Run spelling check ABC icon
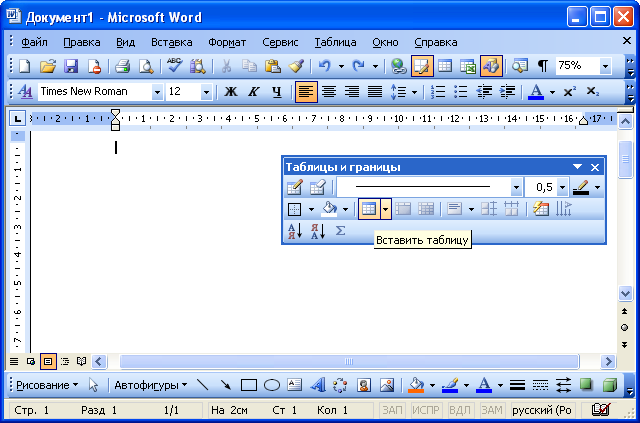This screenshot has width=640, height=423. pyautogui.click(x=174, y=66)
